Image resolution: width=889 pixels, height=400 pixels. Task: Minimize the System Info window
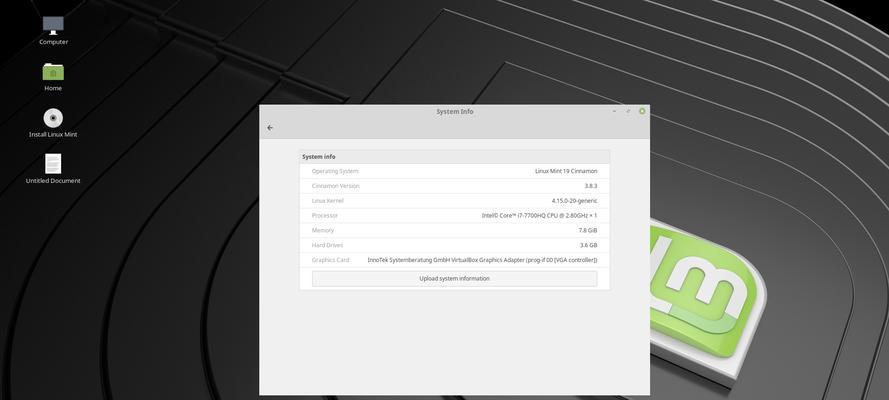[615, 112]
